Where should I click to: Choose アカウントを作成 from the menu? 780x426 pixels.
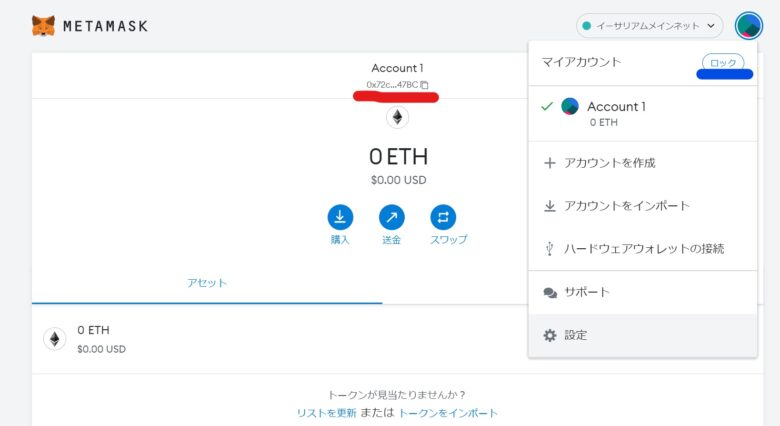[x=643, y=163]
